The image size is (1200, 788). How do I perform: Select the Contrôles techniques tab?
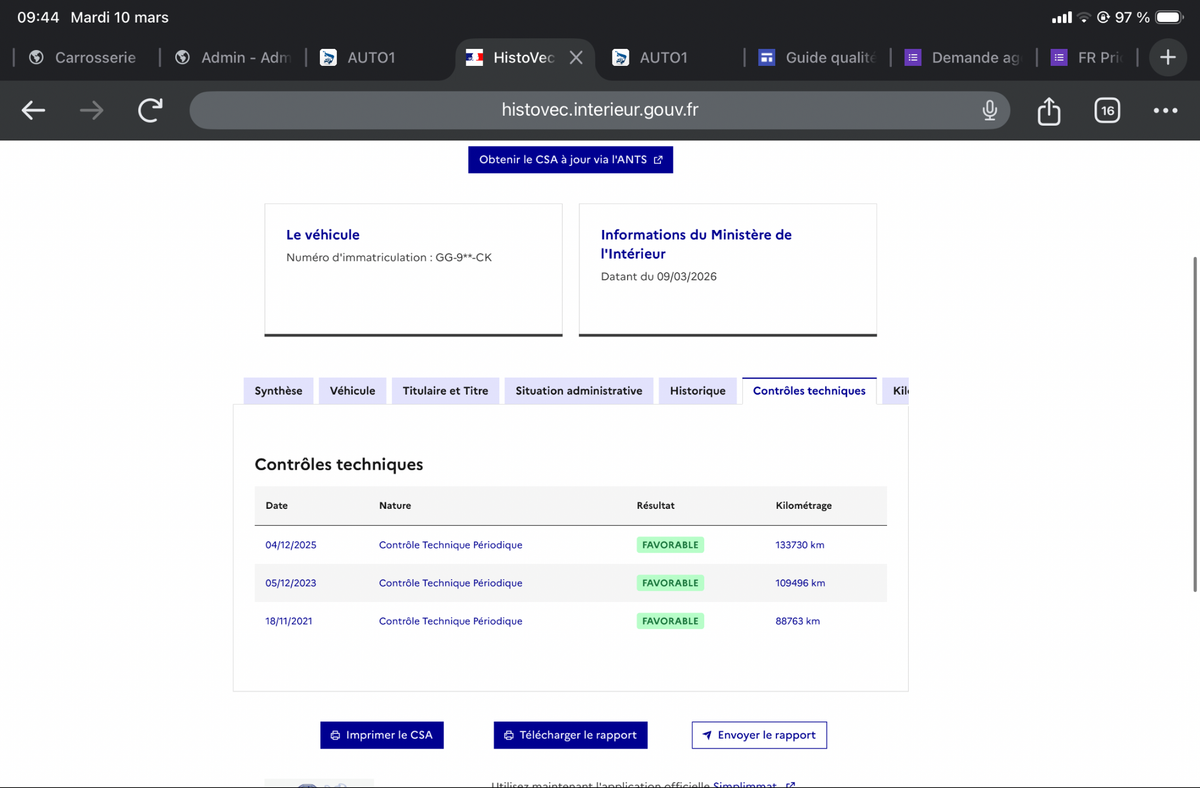click(809, 391)
